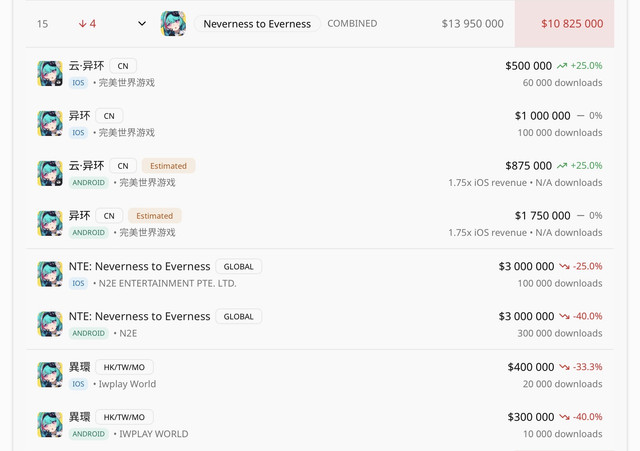
Task: Click the Estimated tag on 异环 Android row
Action: (x=154, y=216)
